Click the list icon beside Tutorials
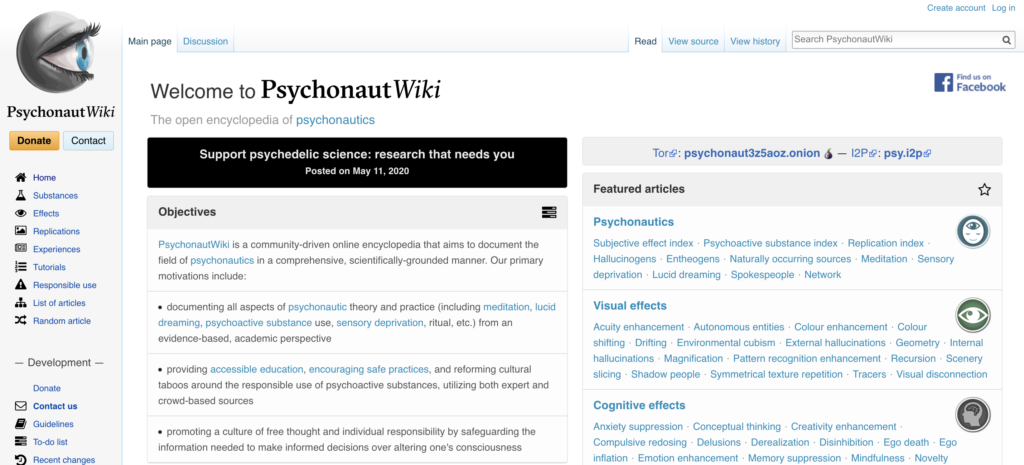 (x=21, y=267)
